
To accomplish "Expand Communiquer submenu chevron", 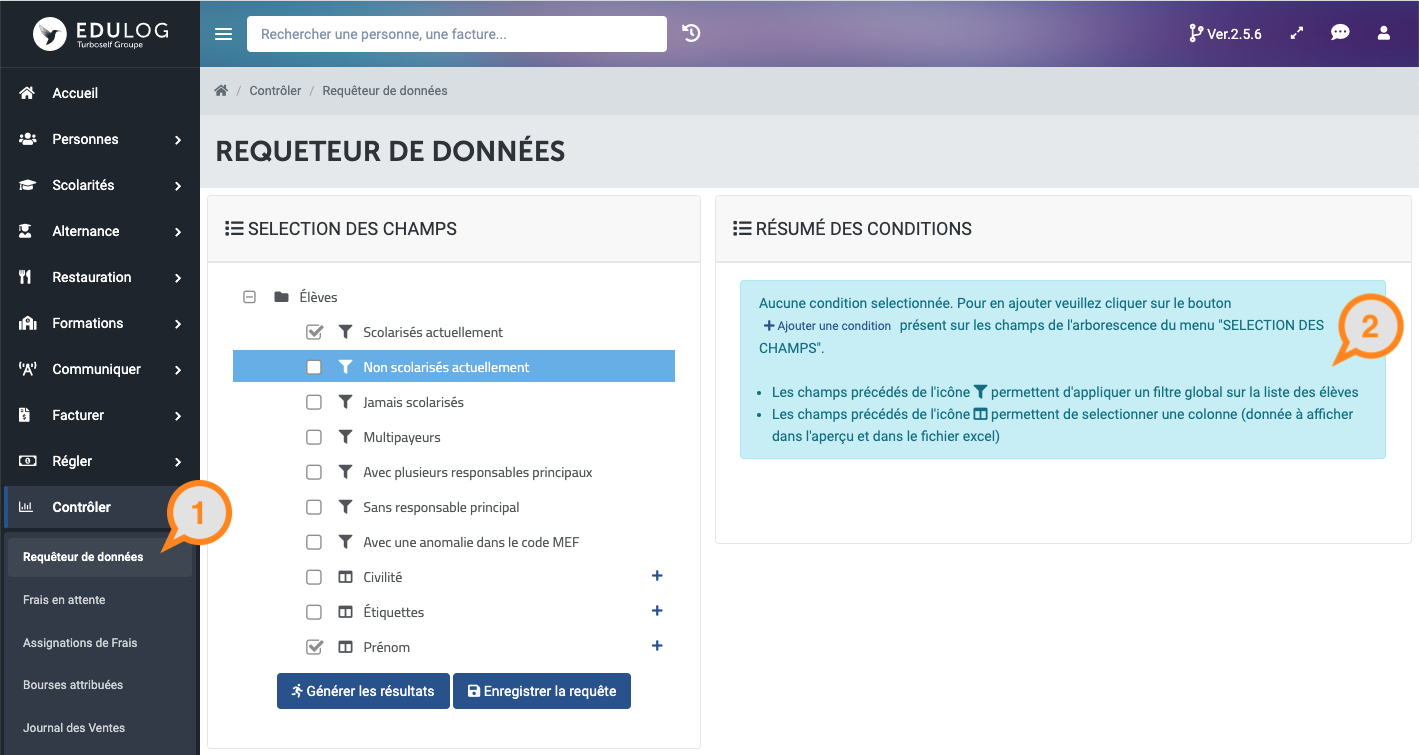I will (x=178, y=370).
